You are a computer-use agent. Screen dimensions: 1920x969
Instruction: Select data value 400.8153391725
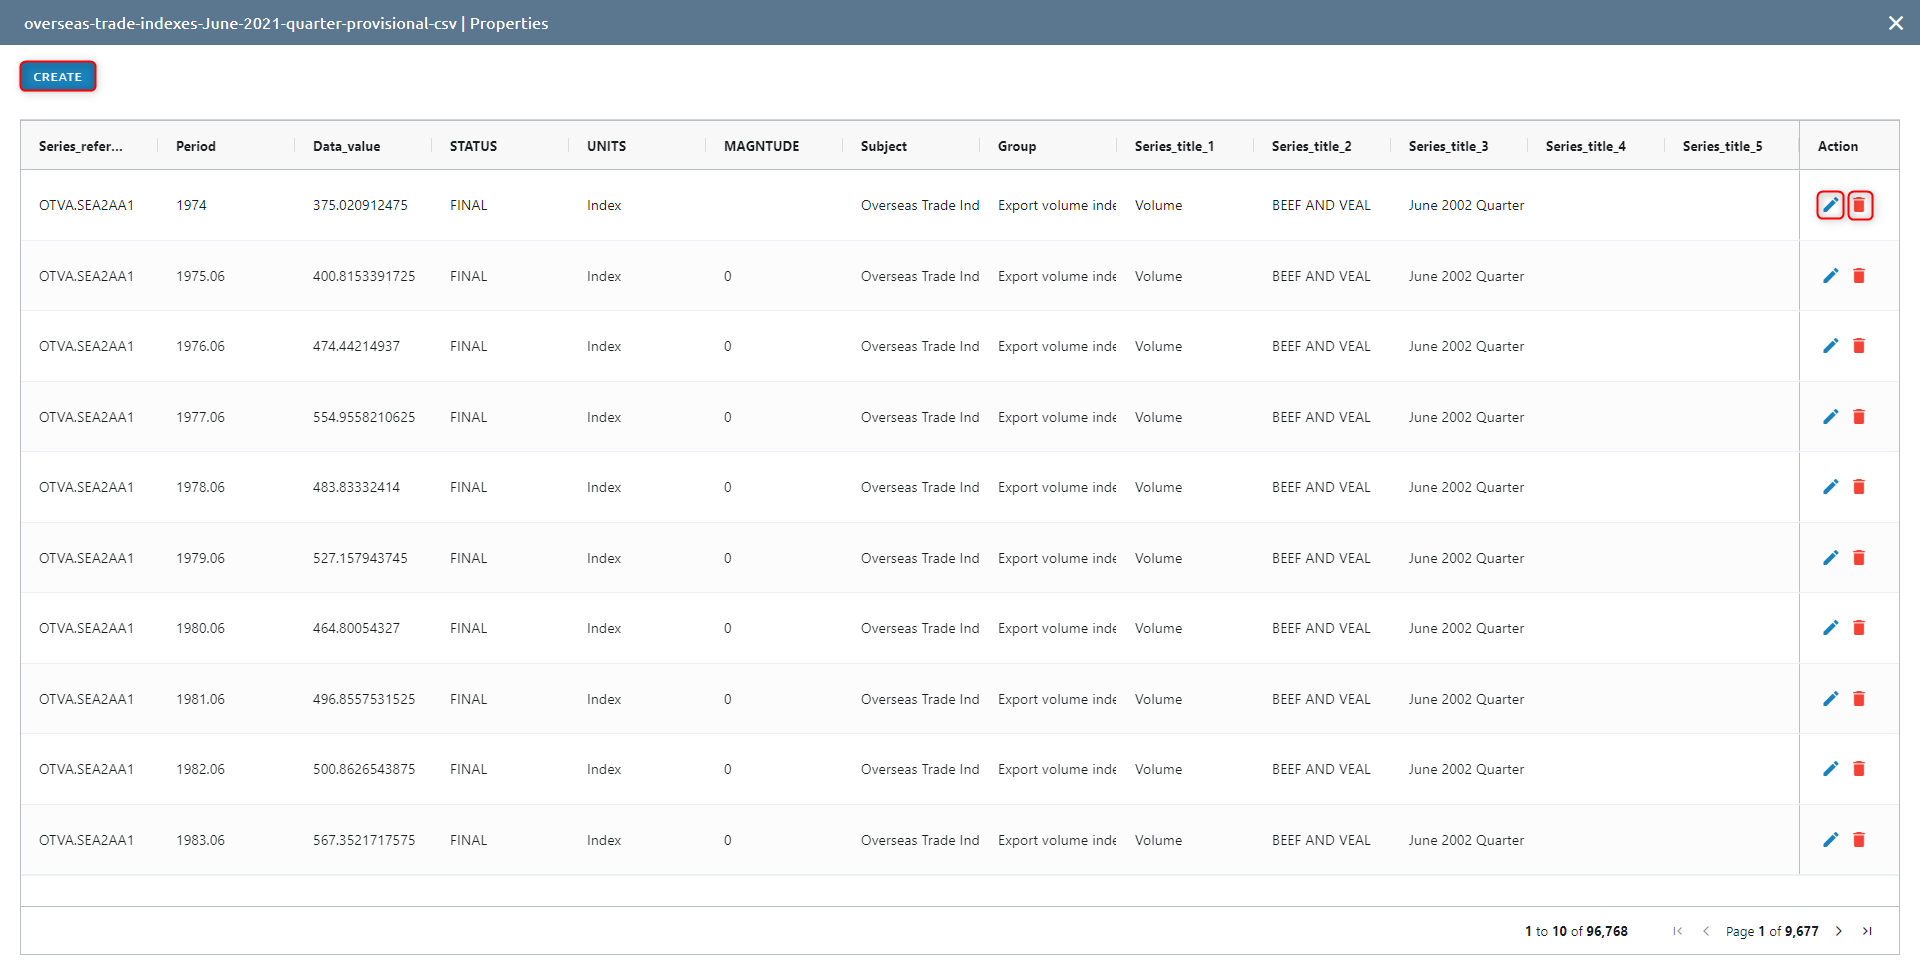[x=364, y=276]
